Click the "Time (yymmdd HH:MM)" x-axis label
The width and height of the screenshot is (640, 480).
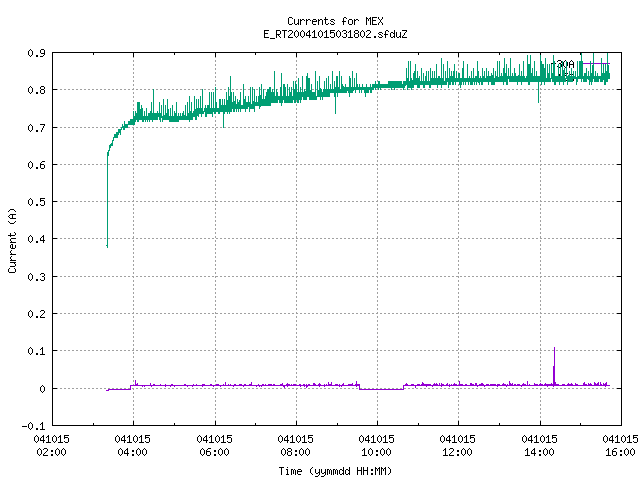coord(335,471)
